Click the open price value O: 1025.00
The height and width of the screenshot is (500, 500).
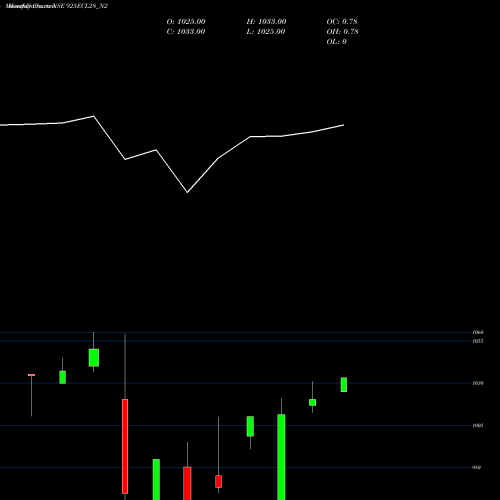tap(186, 22)
